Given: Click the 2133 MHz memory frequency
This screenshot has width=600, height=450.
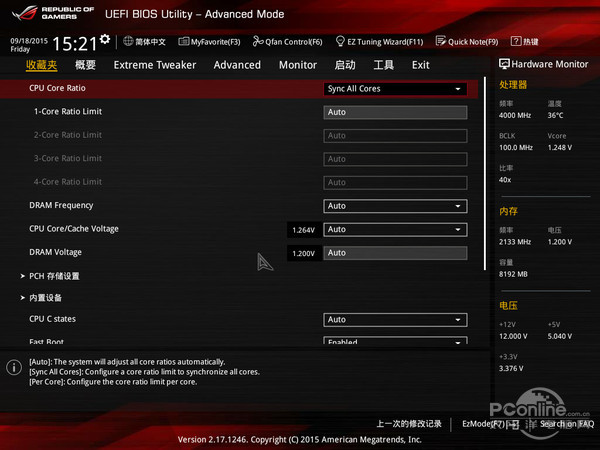Looking at the screenshot, I should [515, 242].
